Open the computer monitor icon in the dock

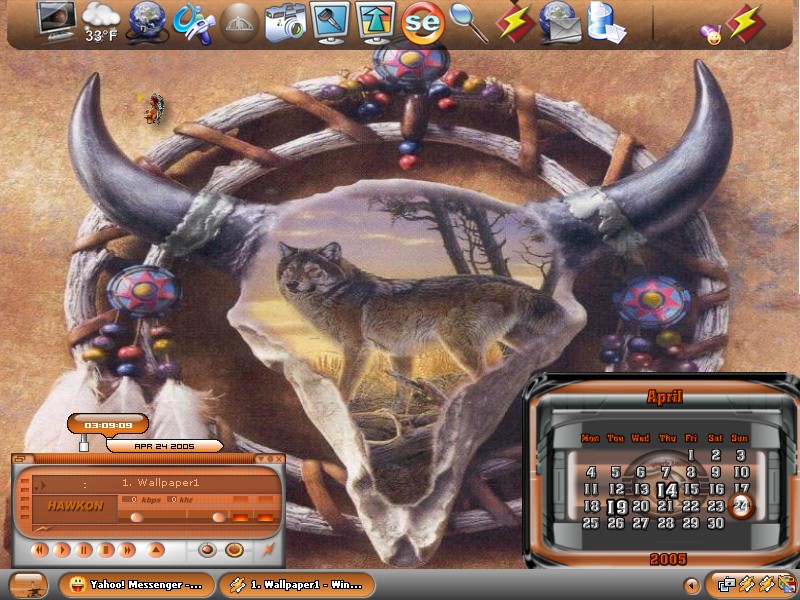(x=57, y=21)
